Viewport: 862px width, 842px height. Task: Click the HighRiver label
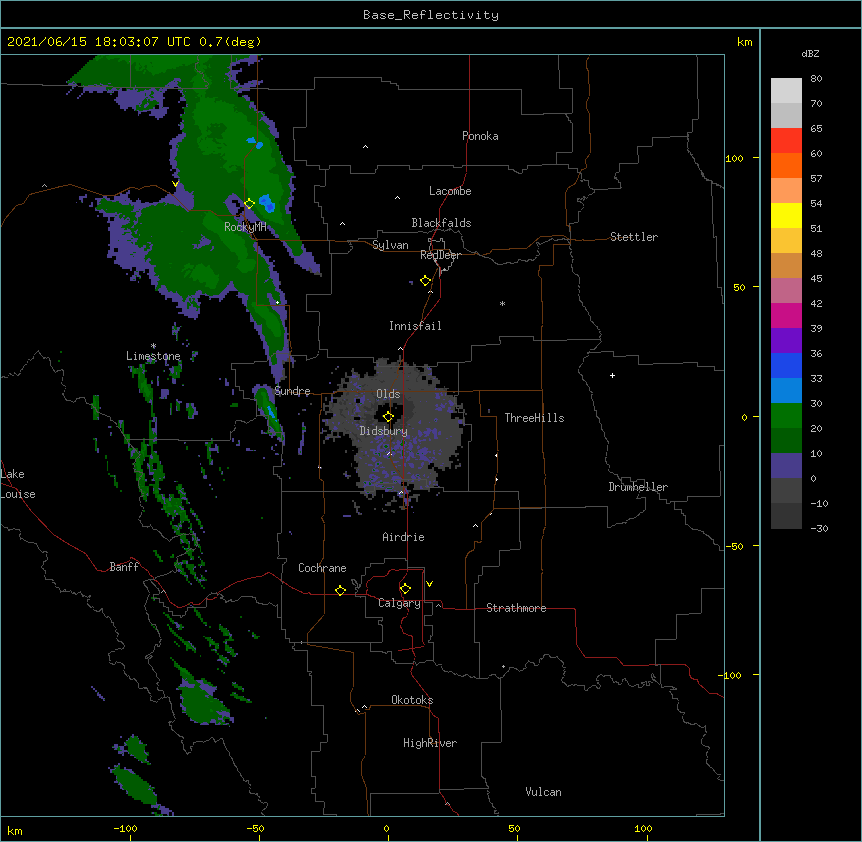[430, 743]
